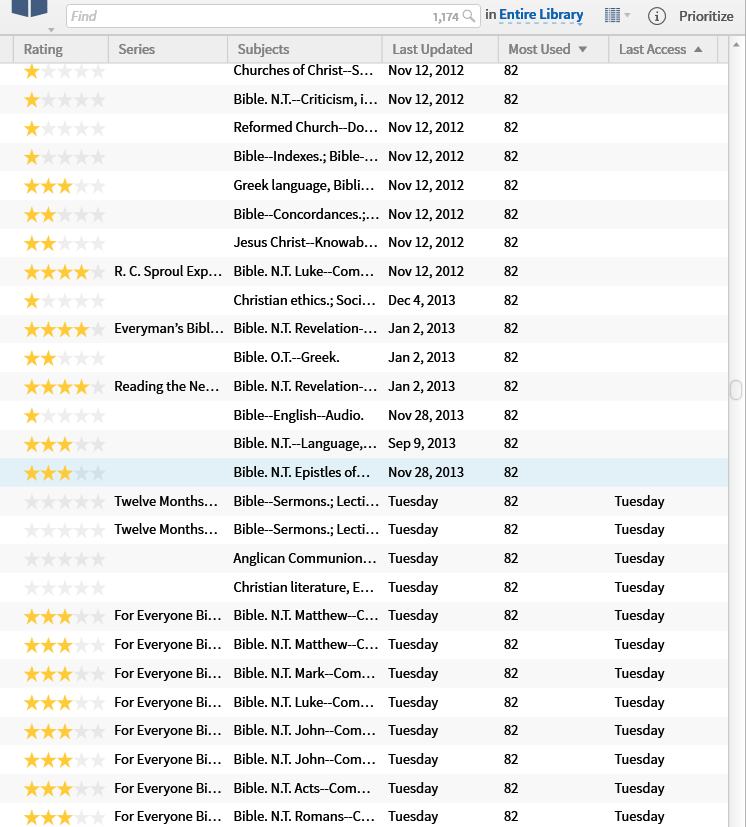Select 'Reformed Church--Do…' subject cell
746x827 pixels.
(x=305, y=128)
